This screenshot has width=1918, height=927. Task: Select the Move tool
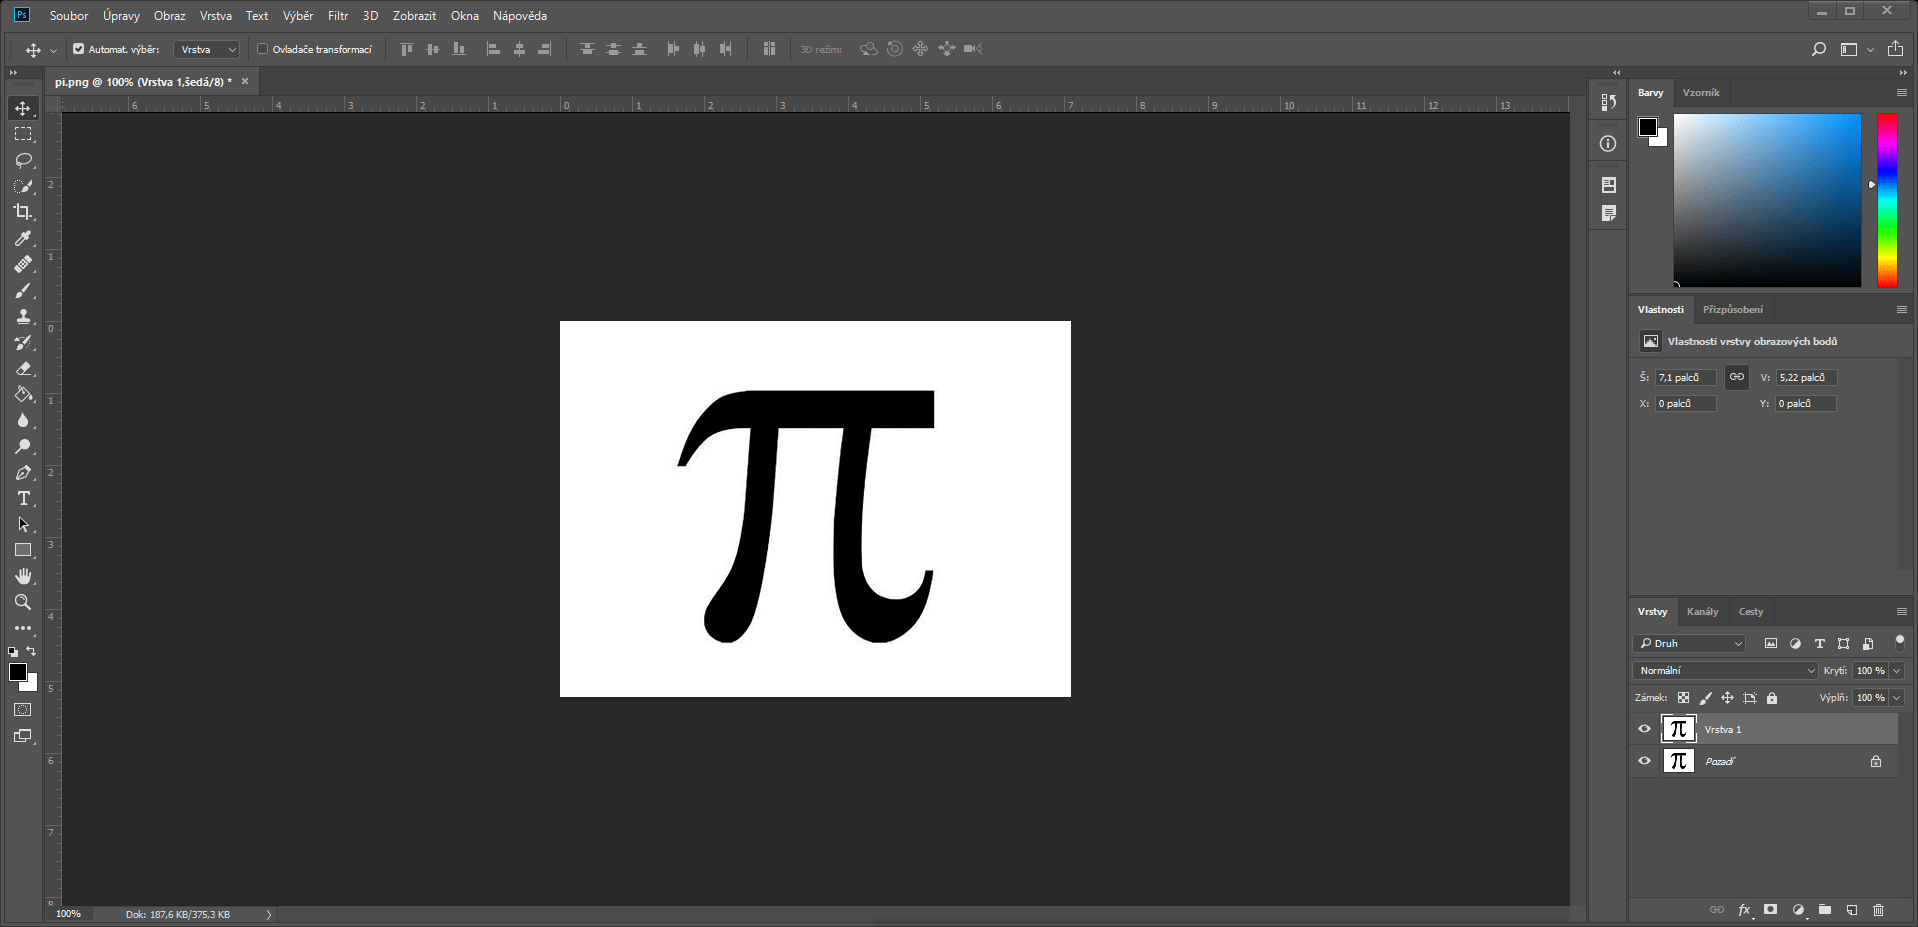[22, 108]
